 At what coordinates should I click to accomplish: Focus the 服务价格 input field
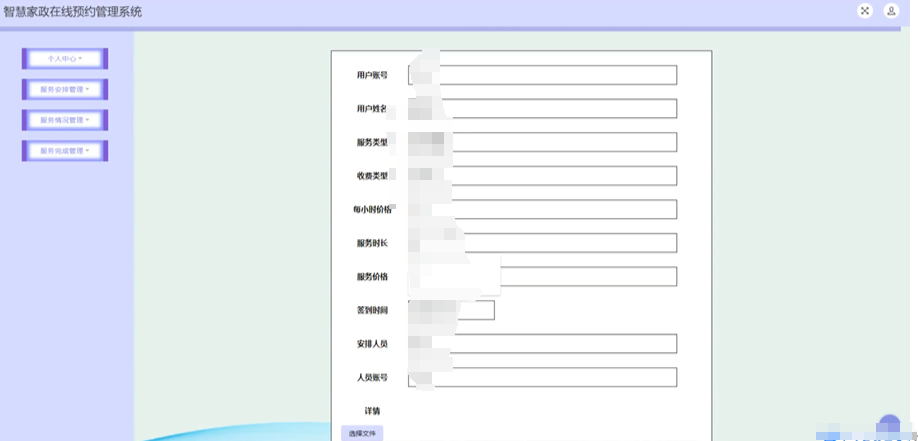pos(542,276)
